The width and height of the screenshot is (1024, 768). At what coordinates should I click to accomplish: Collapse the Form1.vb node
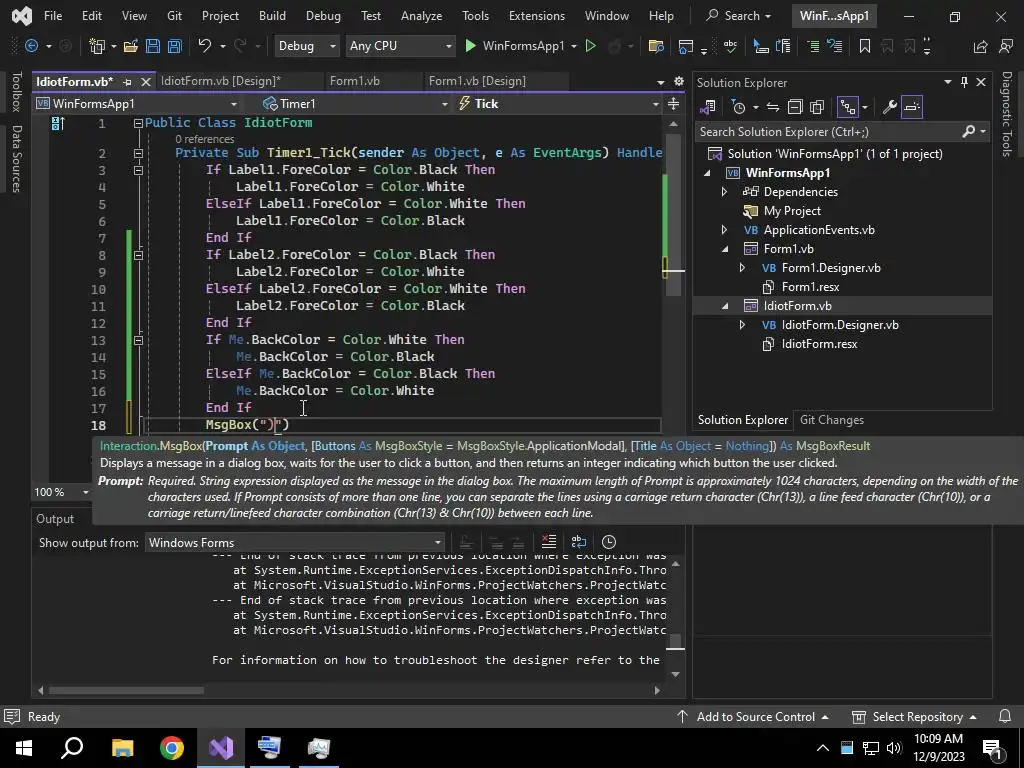click(x=725, y=249)
